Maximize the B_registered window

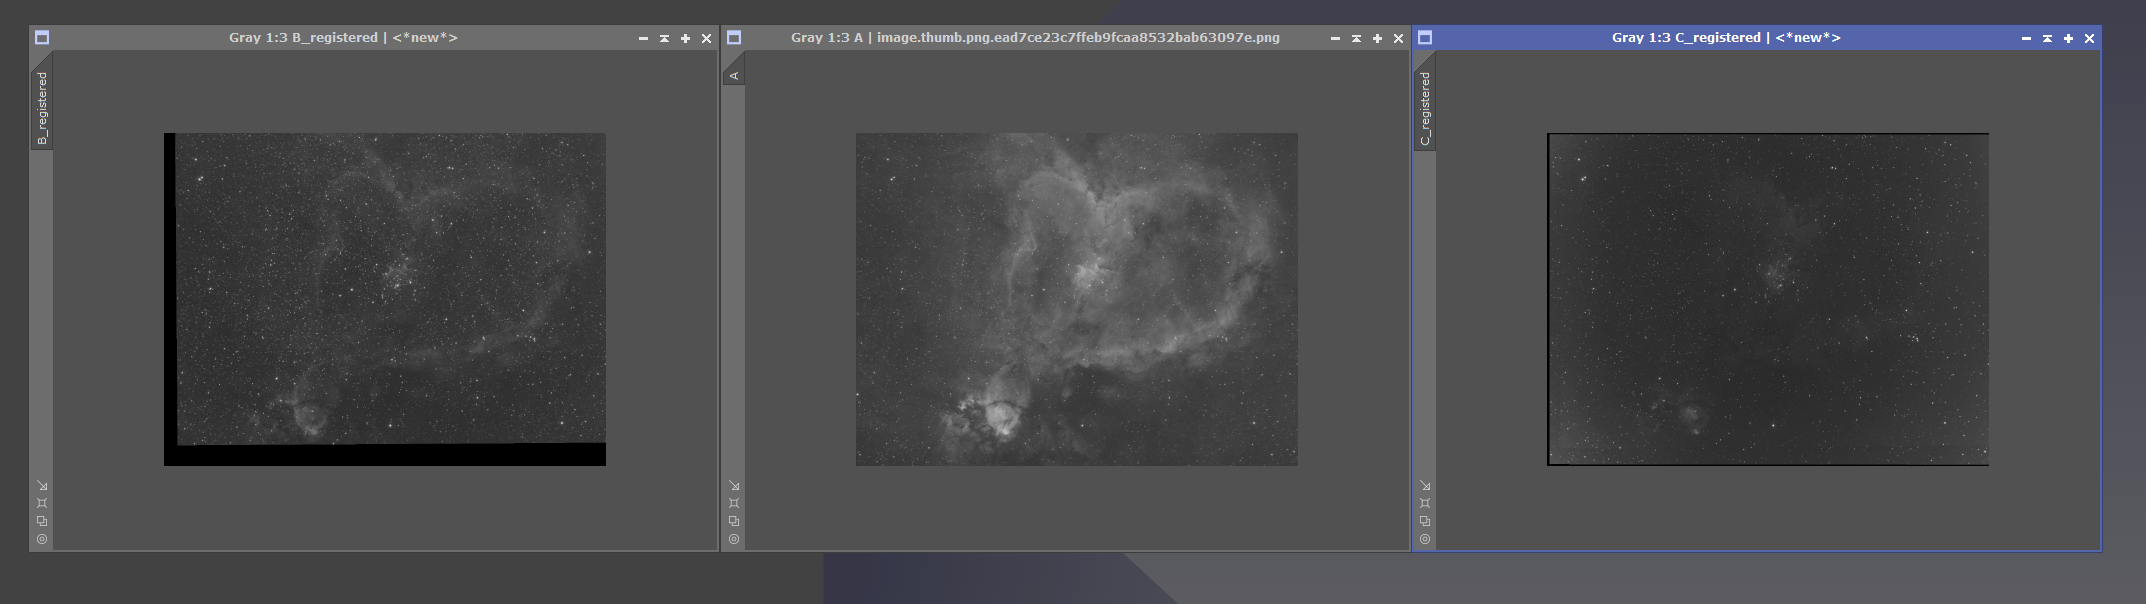pos(685,38)
